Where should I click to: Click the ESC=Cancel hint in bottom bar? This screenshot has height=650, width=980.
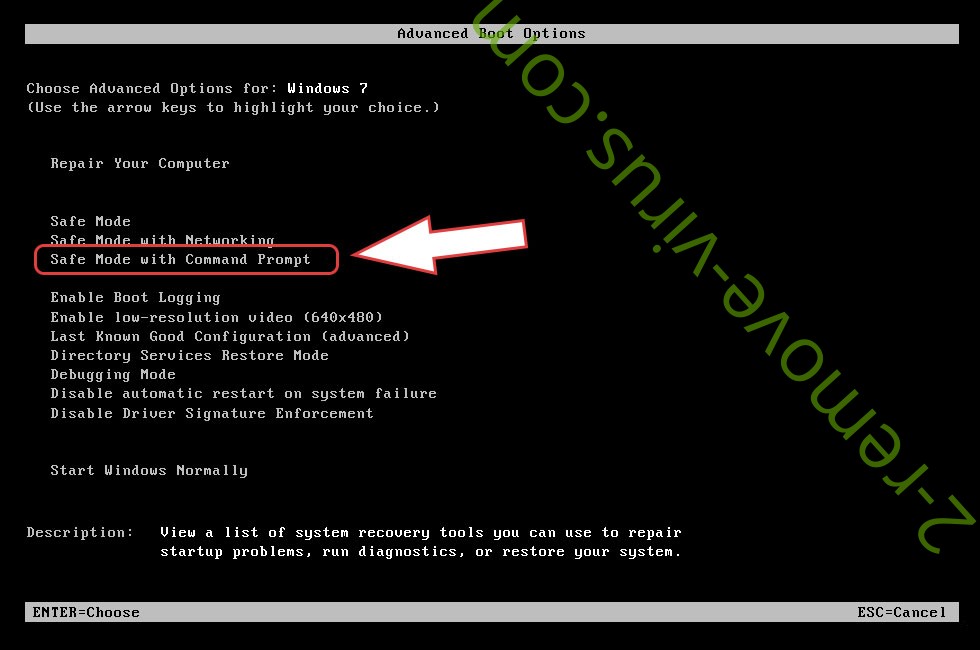tap(902, 612)
